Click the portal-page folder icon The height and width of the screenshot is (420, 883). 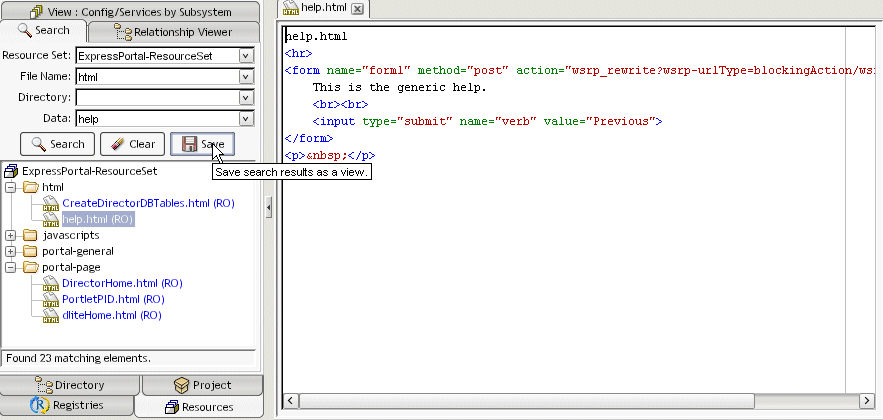(x=30, y=267)
